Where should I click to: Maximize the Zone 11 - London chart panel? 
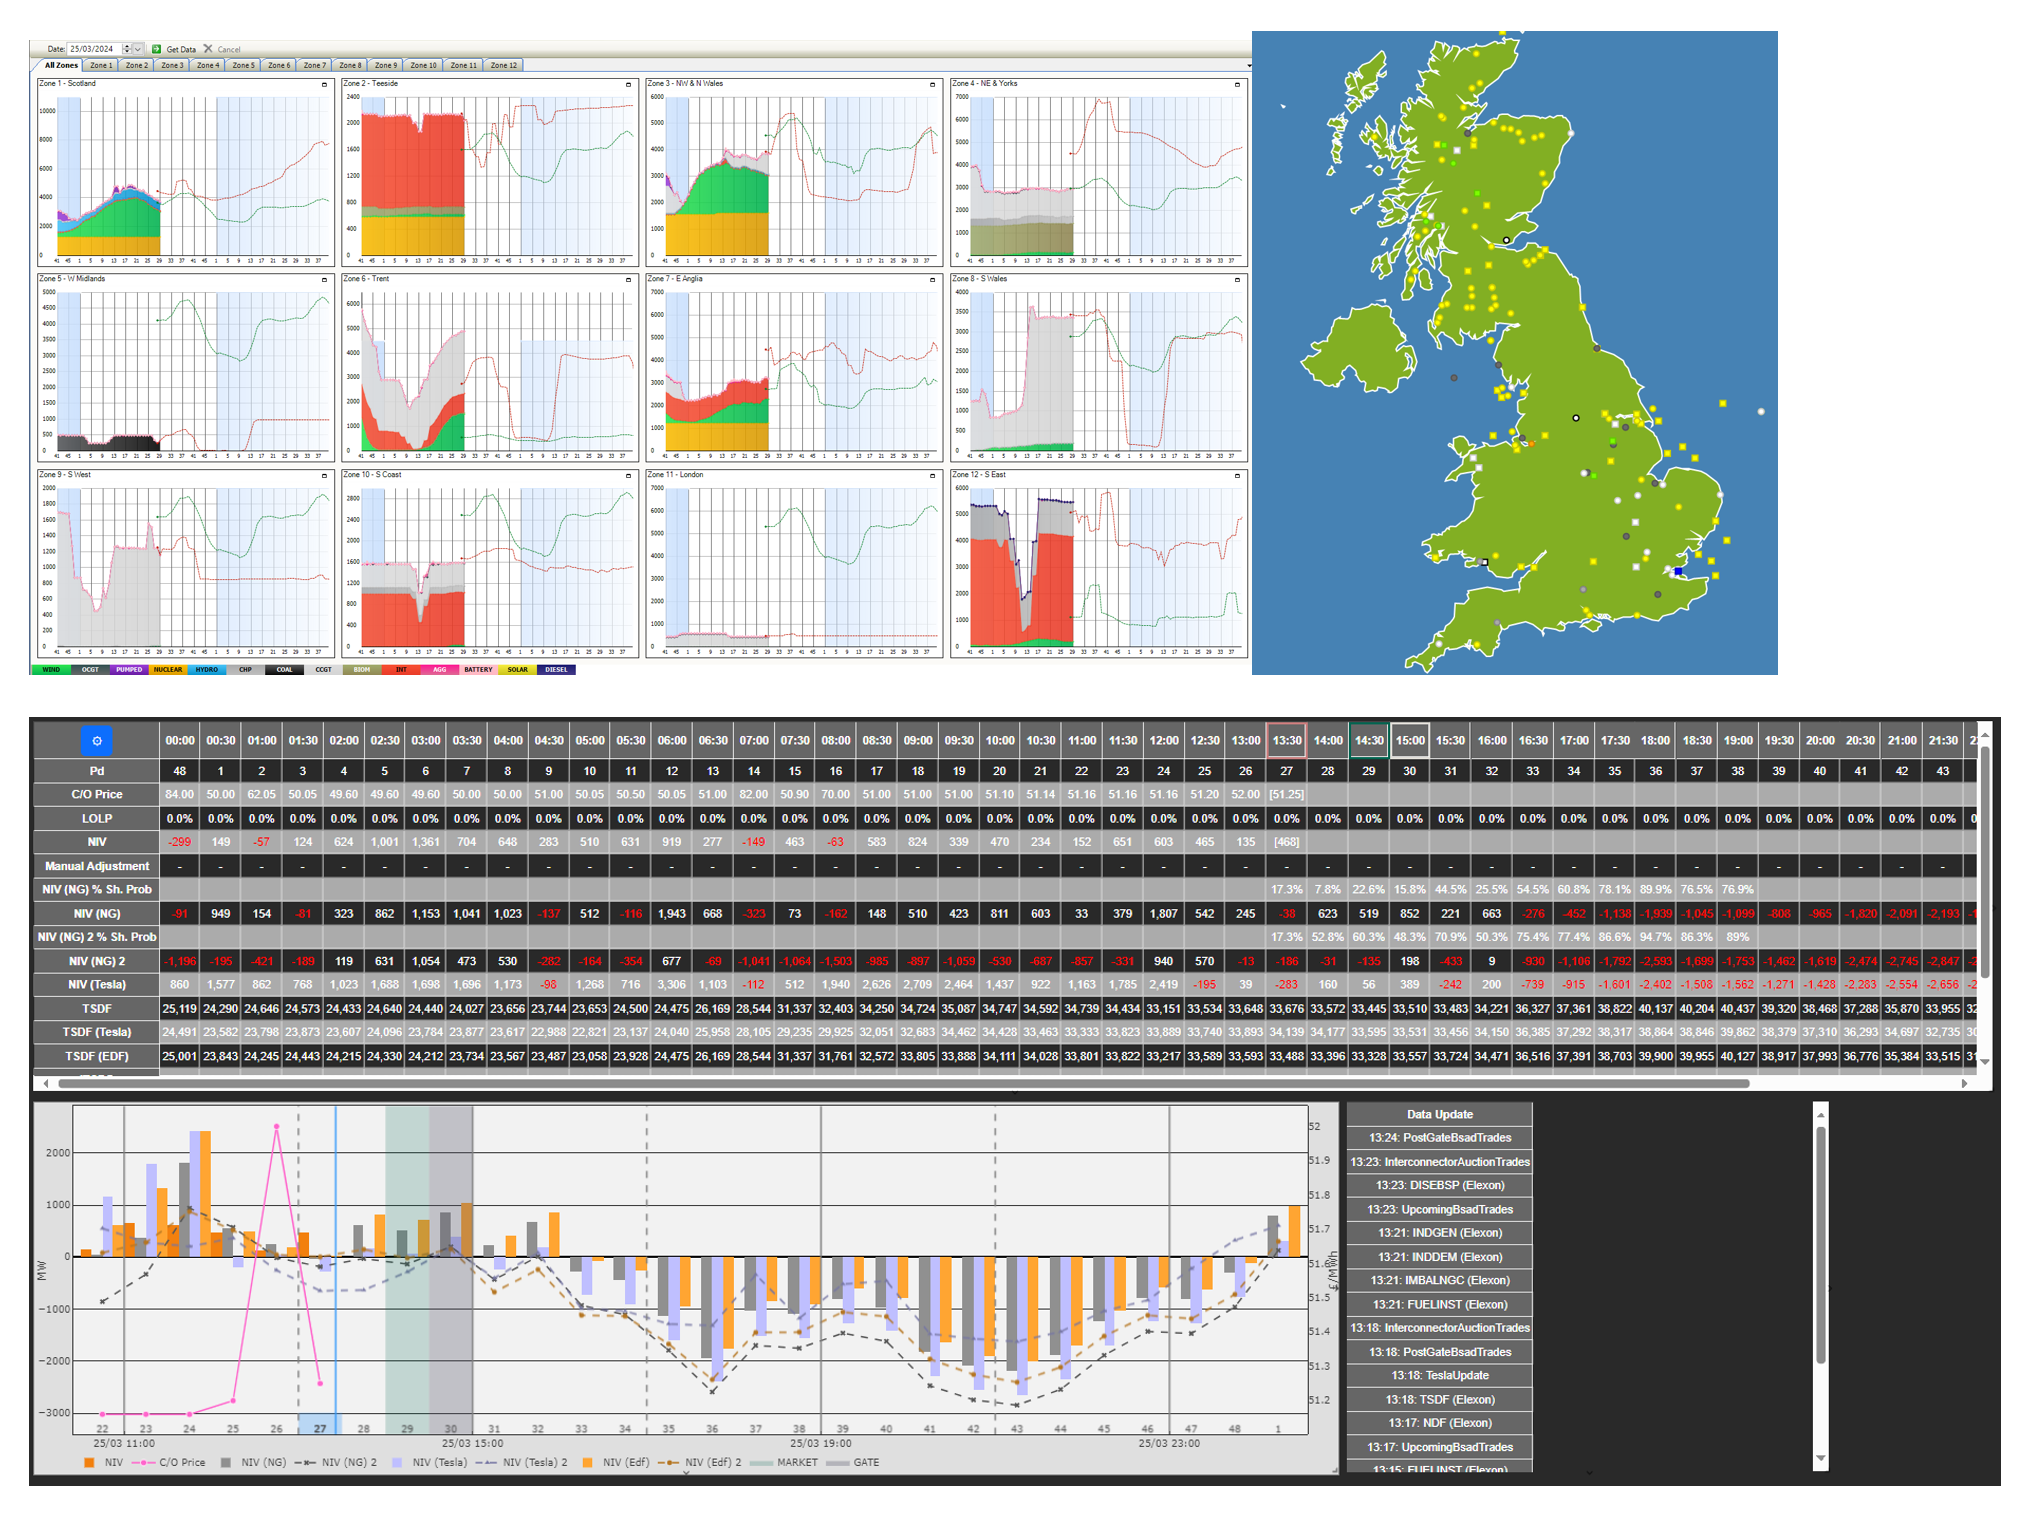pyautogui.click(x=934, y=478)
